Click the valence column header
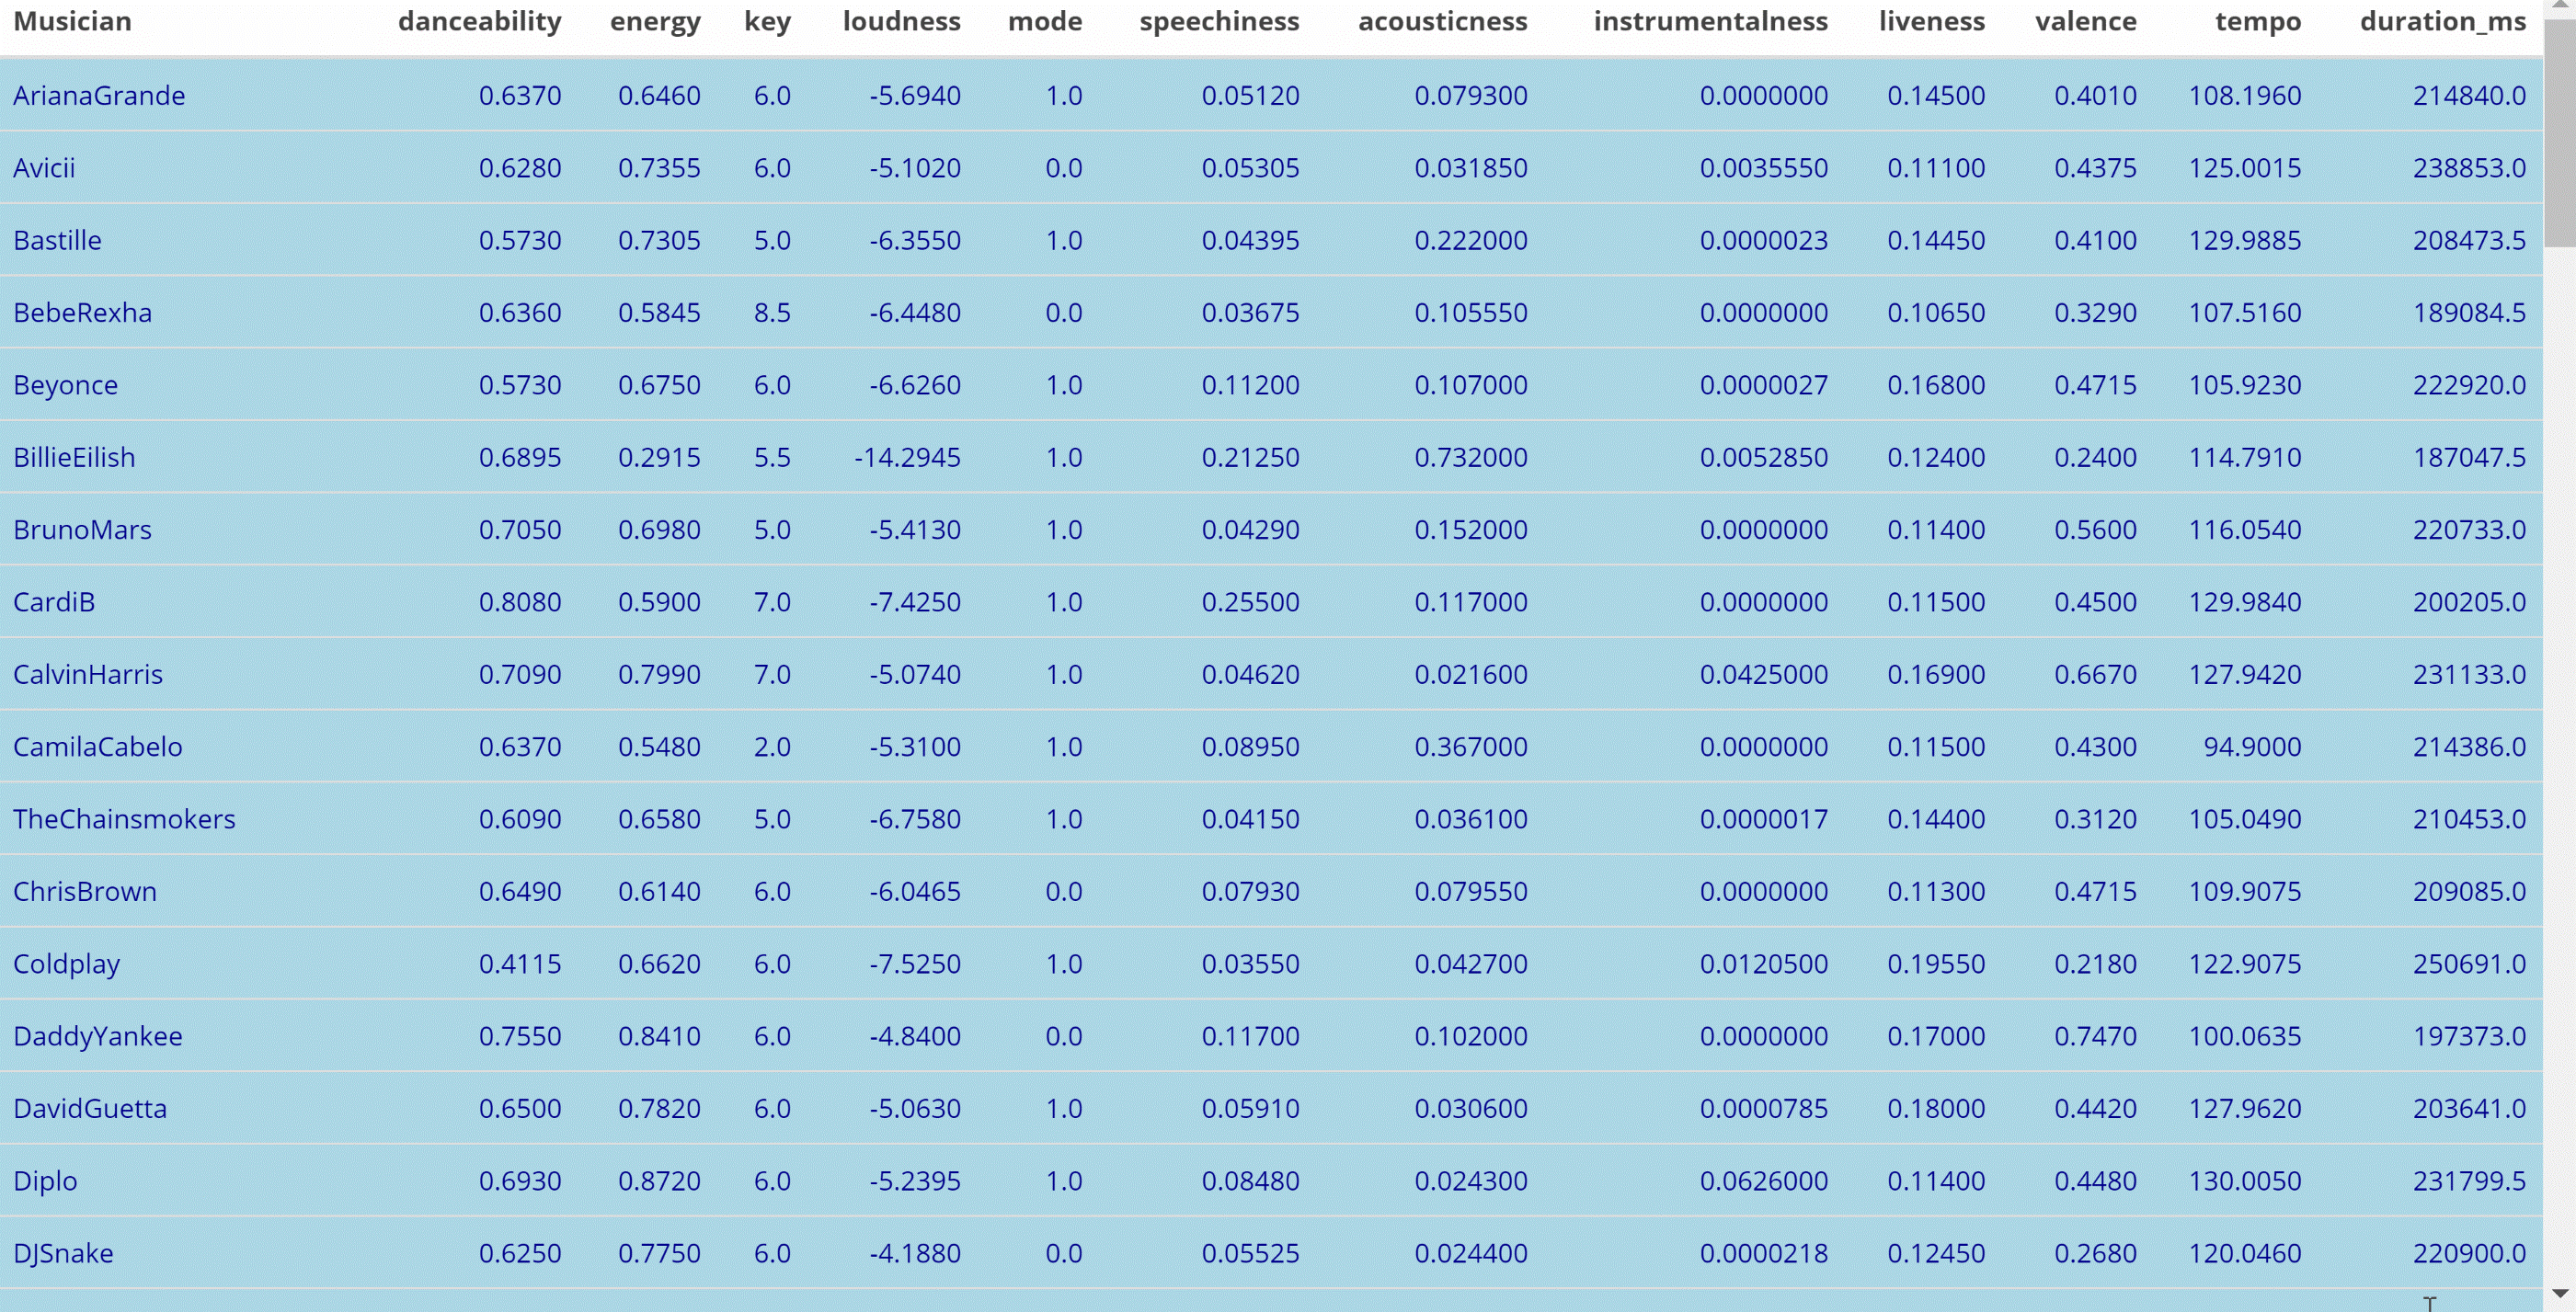Viewport: 2576px width, 1312px height. coord(2085,22)
